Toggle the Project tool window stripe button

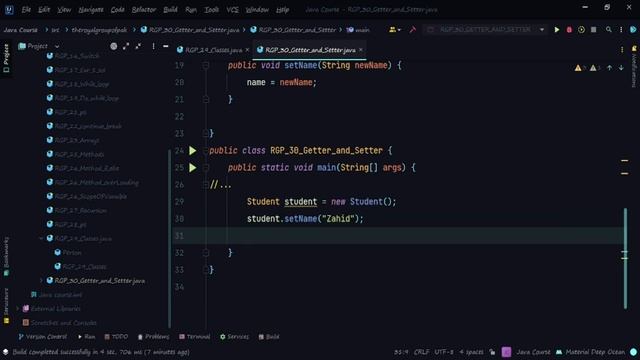[6, 58]
